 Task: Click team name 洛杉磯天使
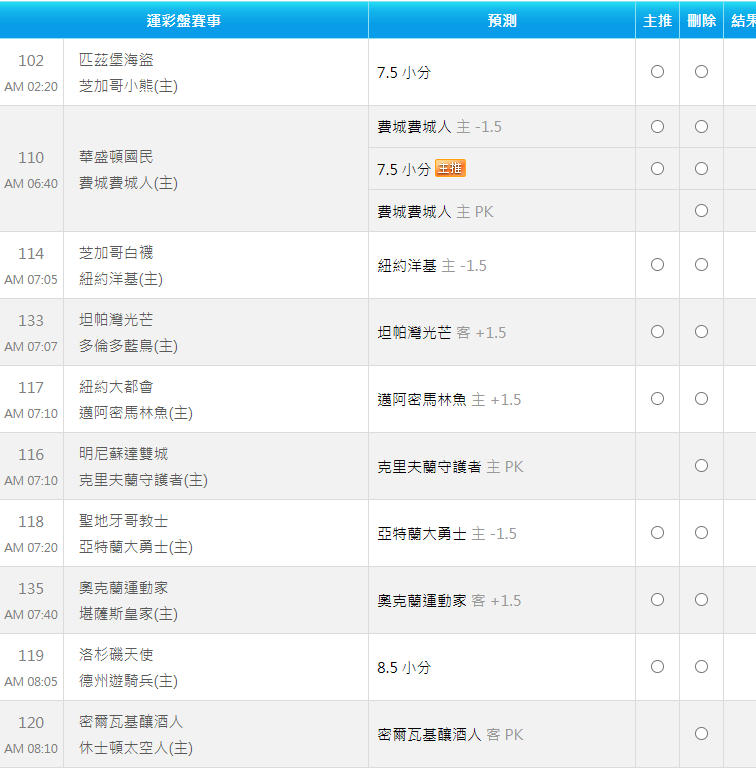[116, 655]
